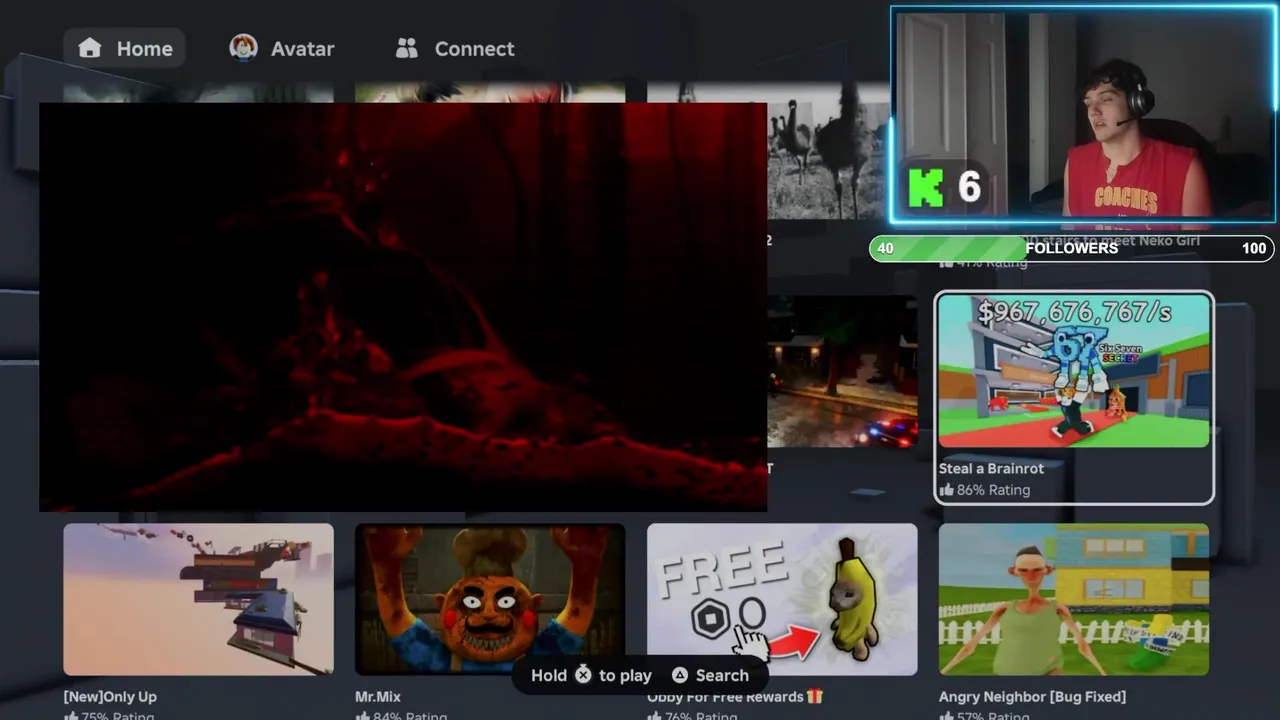The height and width of the screenshot is (720, 1280).
Task: Click the thumbs-up icon beside 86% Rating
Action: pos(946,490)
